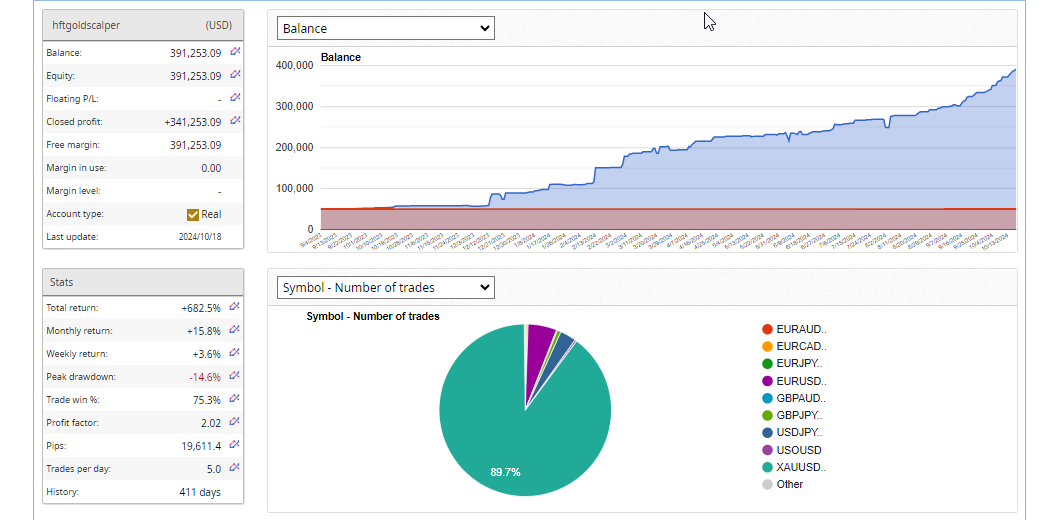The image size is (1051, 520).
Task: Click the Floating P/L chart icon
Action: (x=235, y=98)
